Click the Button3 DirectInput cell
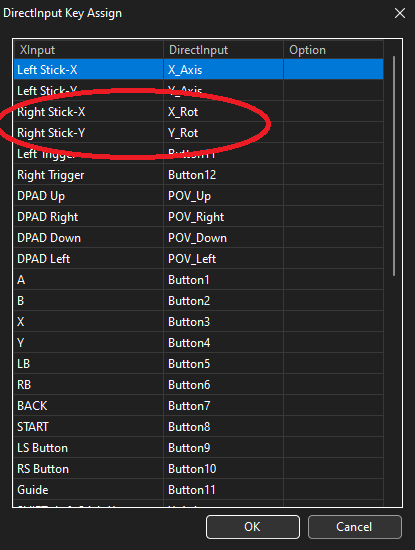 click(x=223, y=322)
